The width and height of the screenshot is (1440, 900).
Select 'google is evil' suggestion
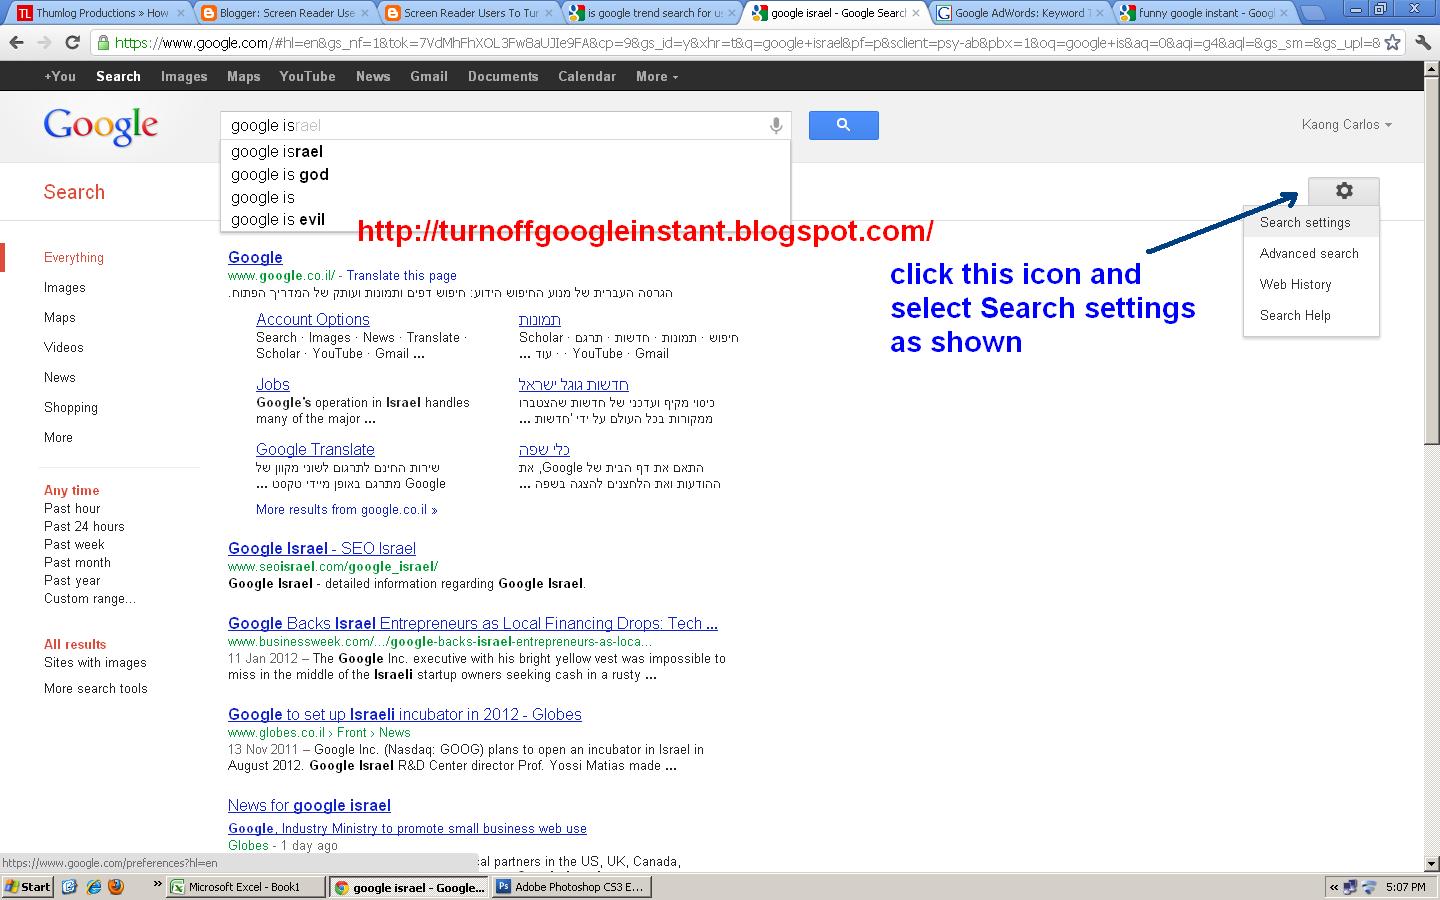(505, 220)
